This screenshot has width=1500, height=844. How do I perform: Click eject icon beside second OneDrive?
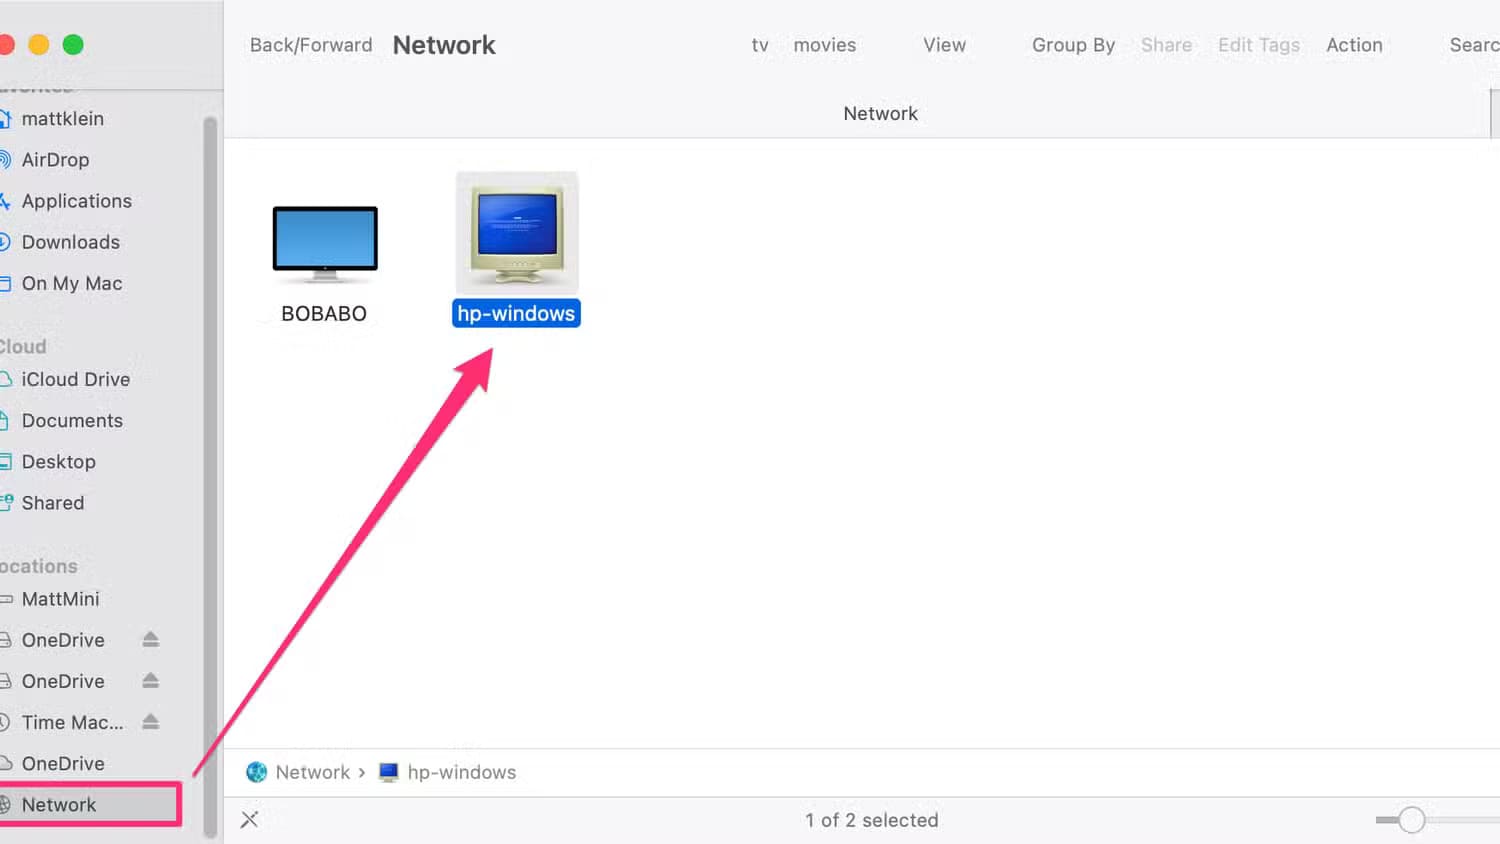(x=151, y=680)
